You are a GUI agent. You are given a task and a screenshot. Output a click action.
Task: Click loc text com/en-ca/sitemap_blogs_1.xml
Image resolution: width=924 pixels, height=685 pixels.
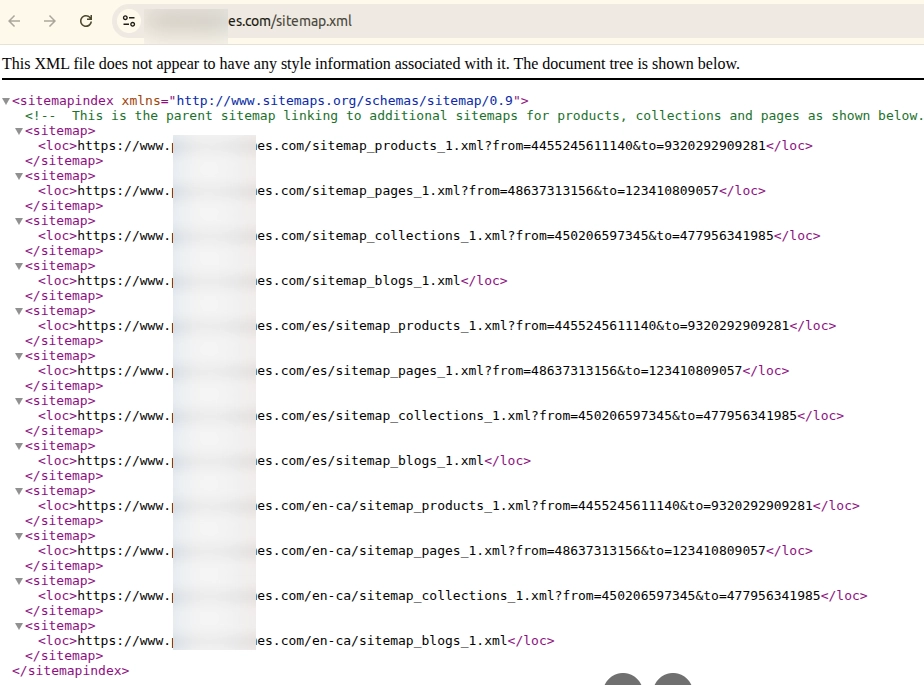394,641
